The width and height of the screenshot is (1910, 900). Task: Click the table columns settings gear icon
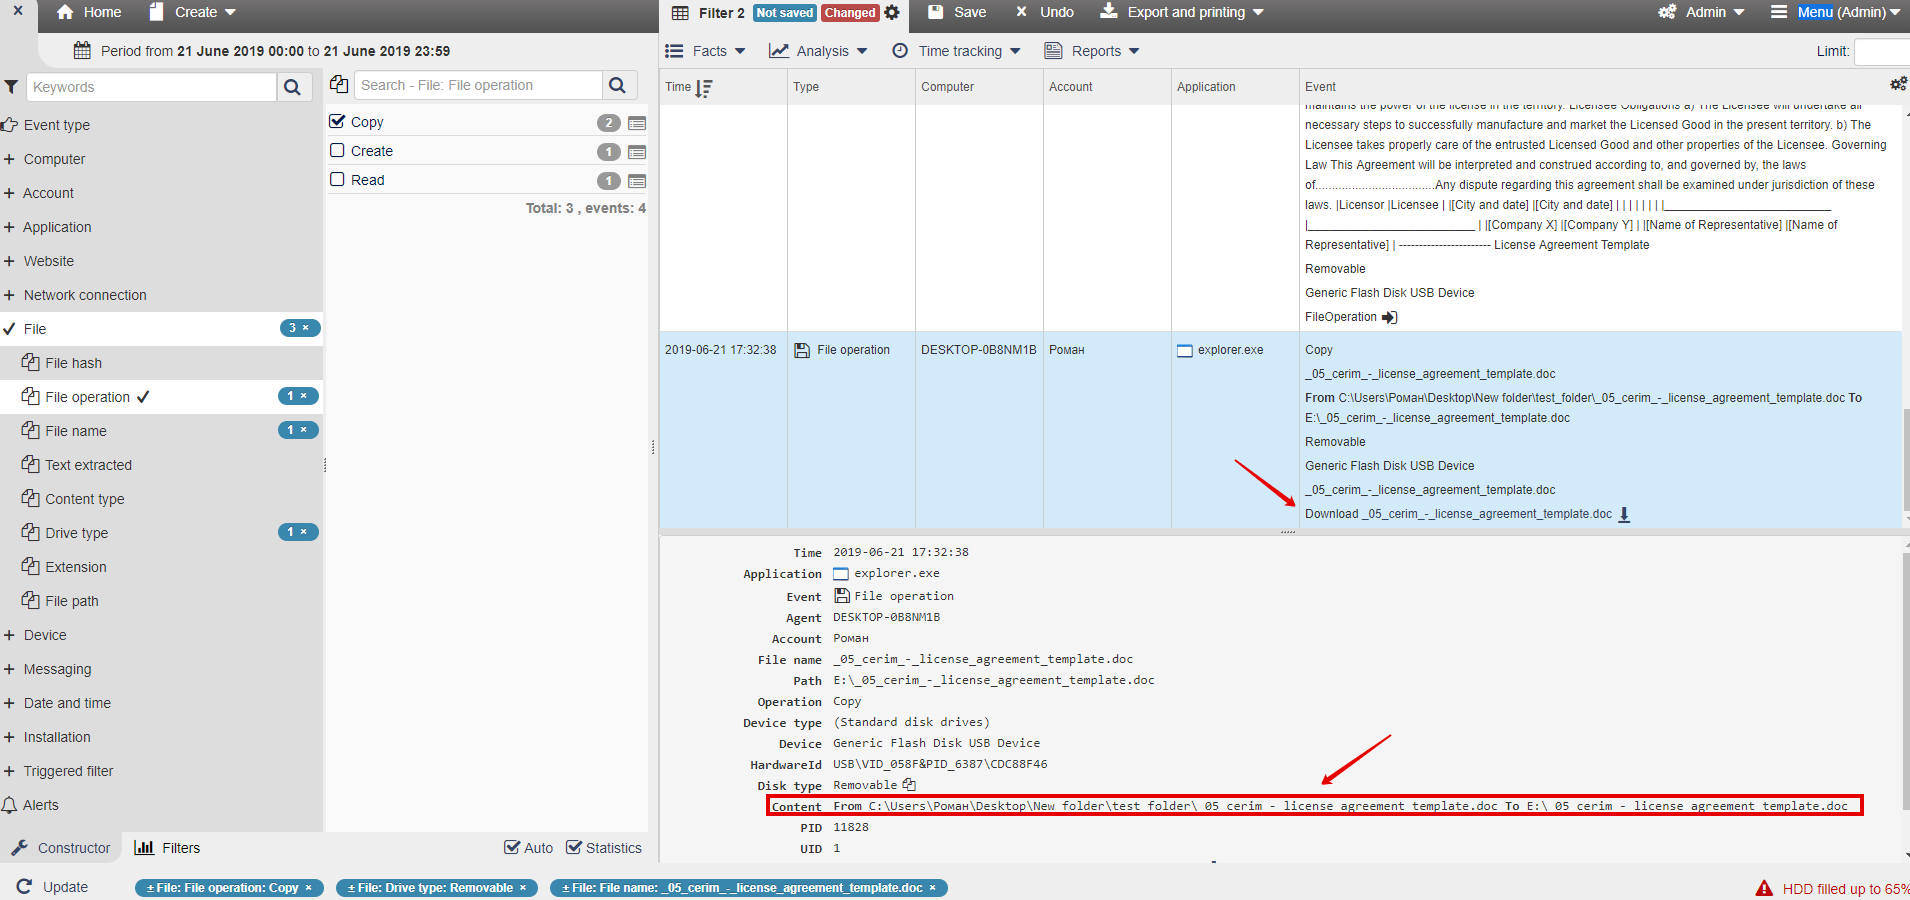pyautogui.click(x=1897, y=85)
